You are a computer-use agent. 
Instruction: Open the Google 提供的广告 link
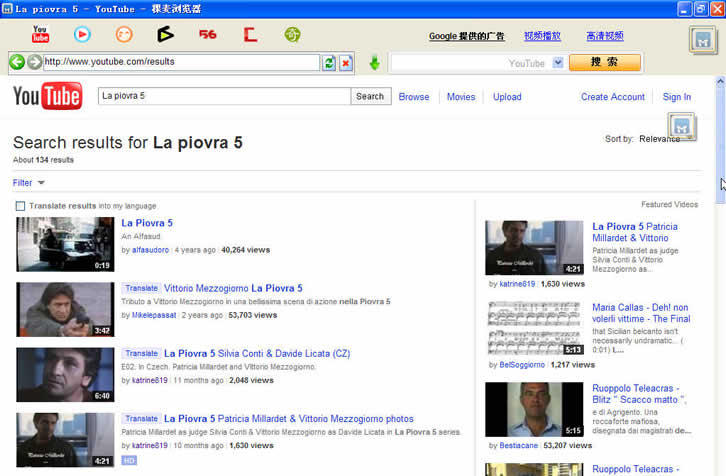point(466,36)
